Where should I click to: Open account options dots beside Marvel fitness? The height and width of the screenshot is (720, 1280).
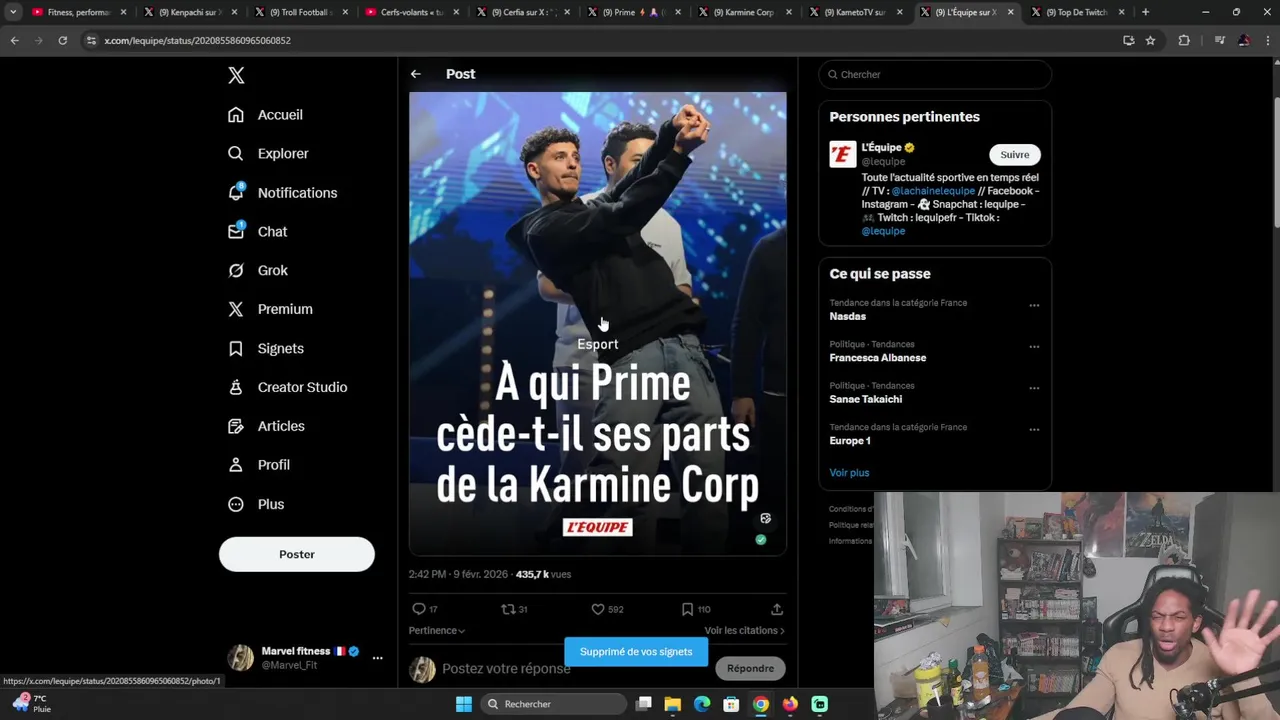point(377,658)
